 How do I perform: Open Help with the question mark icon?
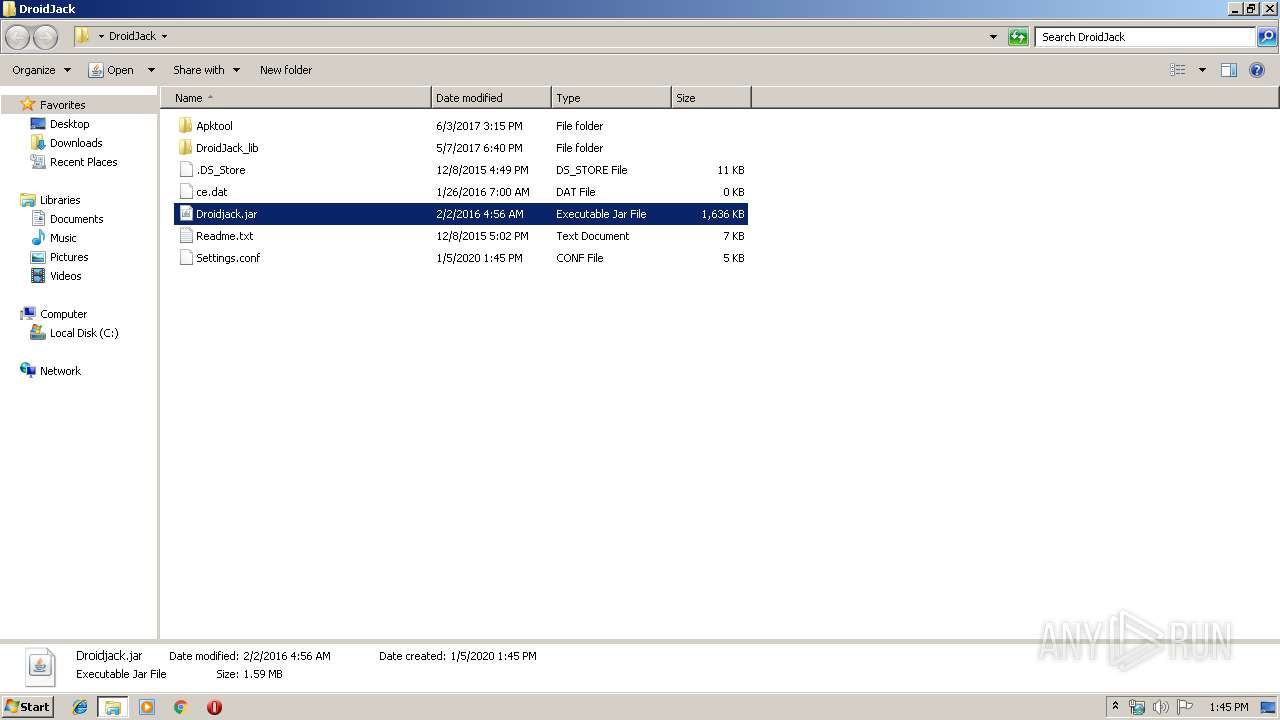pyautogui.click(x=1258, y=70)
